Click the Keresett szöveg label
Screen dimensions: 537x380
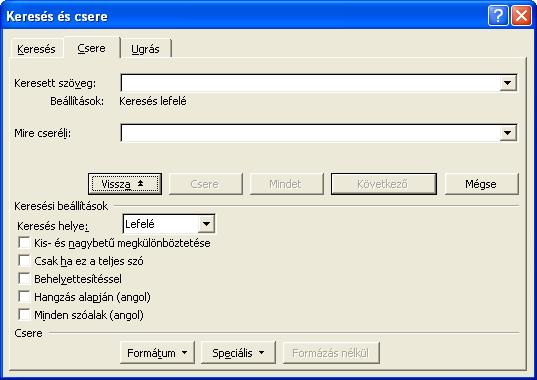point(55,83)
